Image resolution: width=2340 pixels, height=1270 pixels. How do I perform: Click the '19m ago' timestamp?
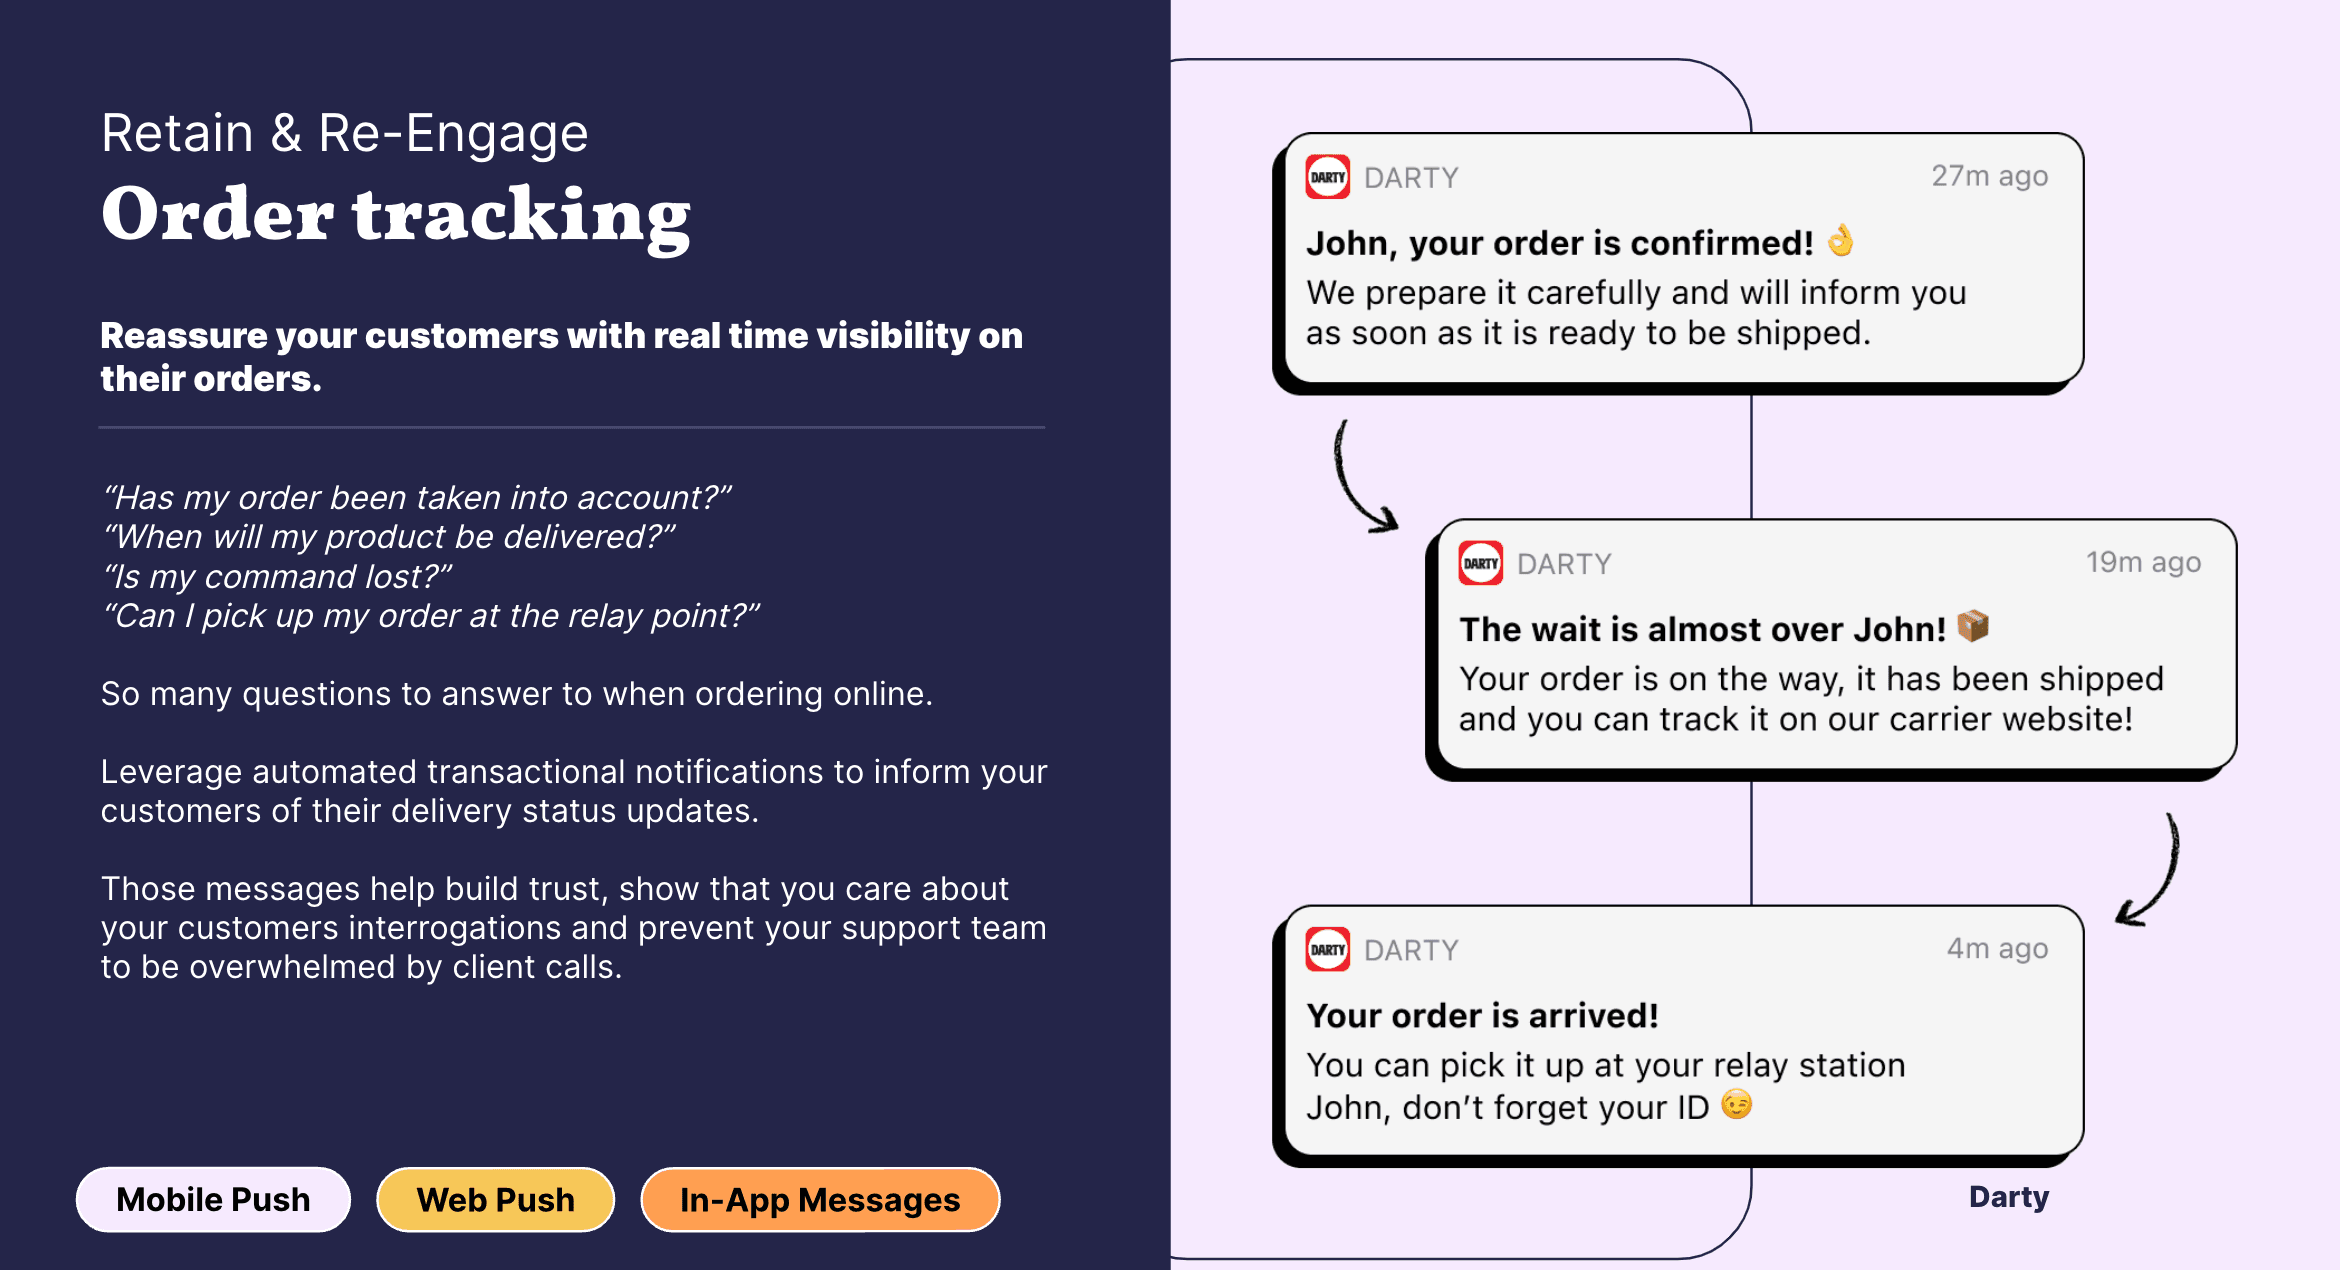point(2143,562)
